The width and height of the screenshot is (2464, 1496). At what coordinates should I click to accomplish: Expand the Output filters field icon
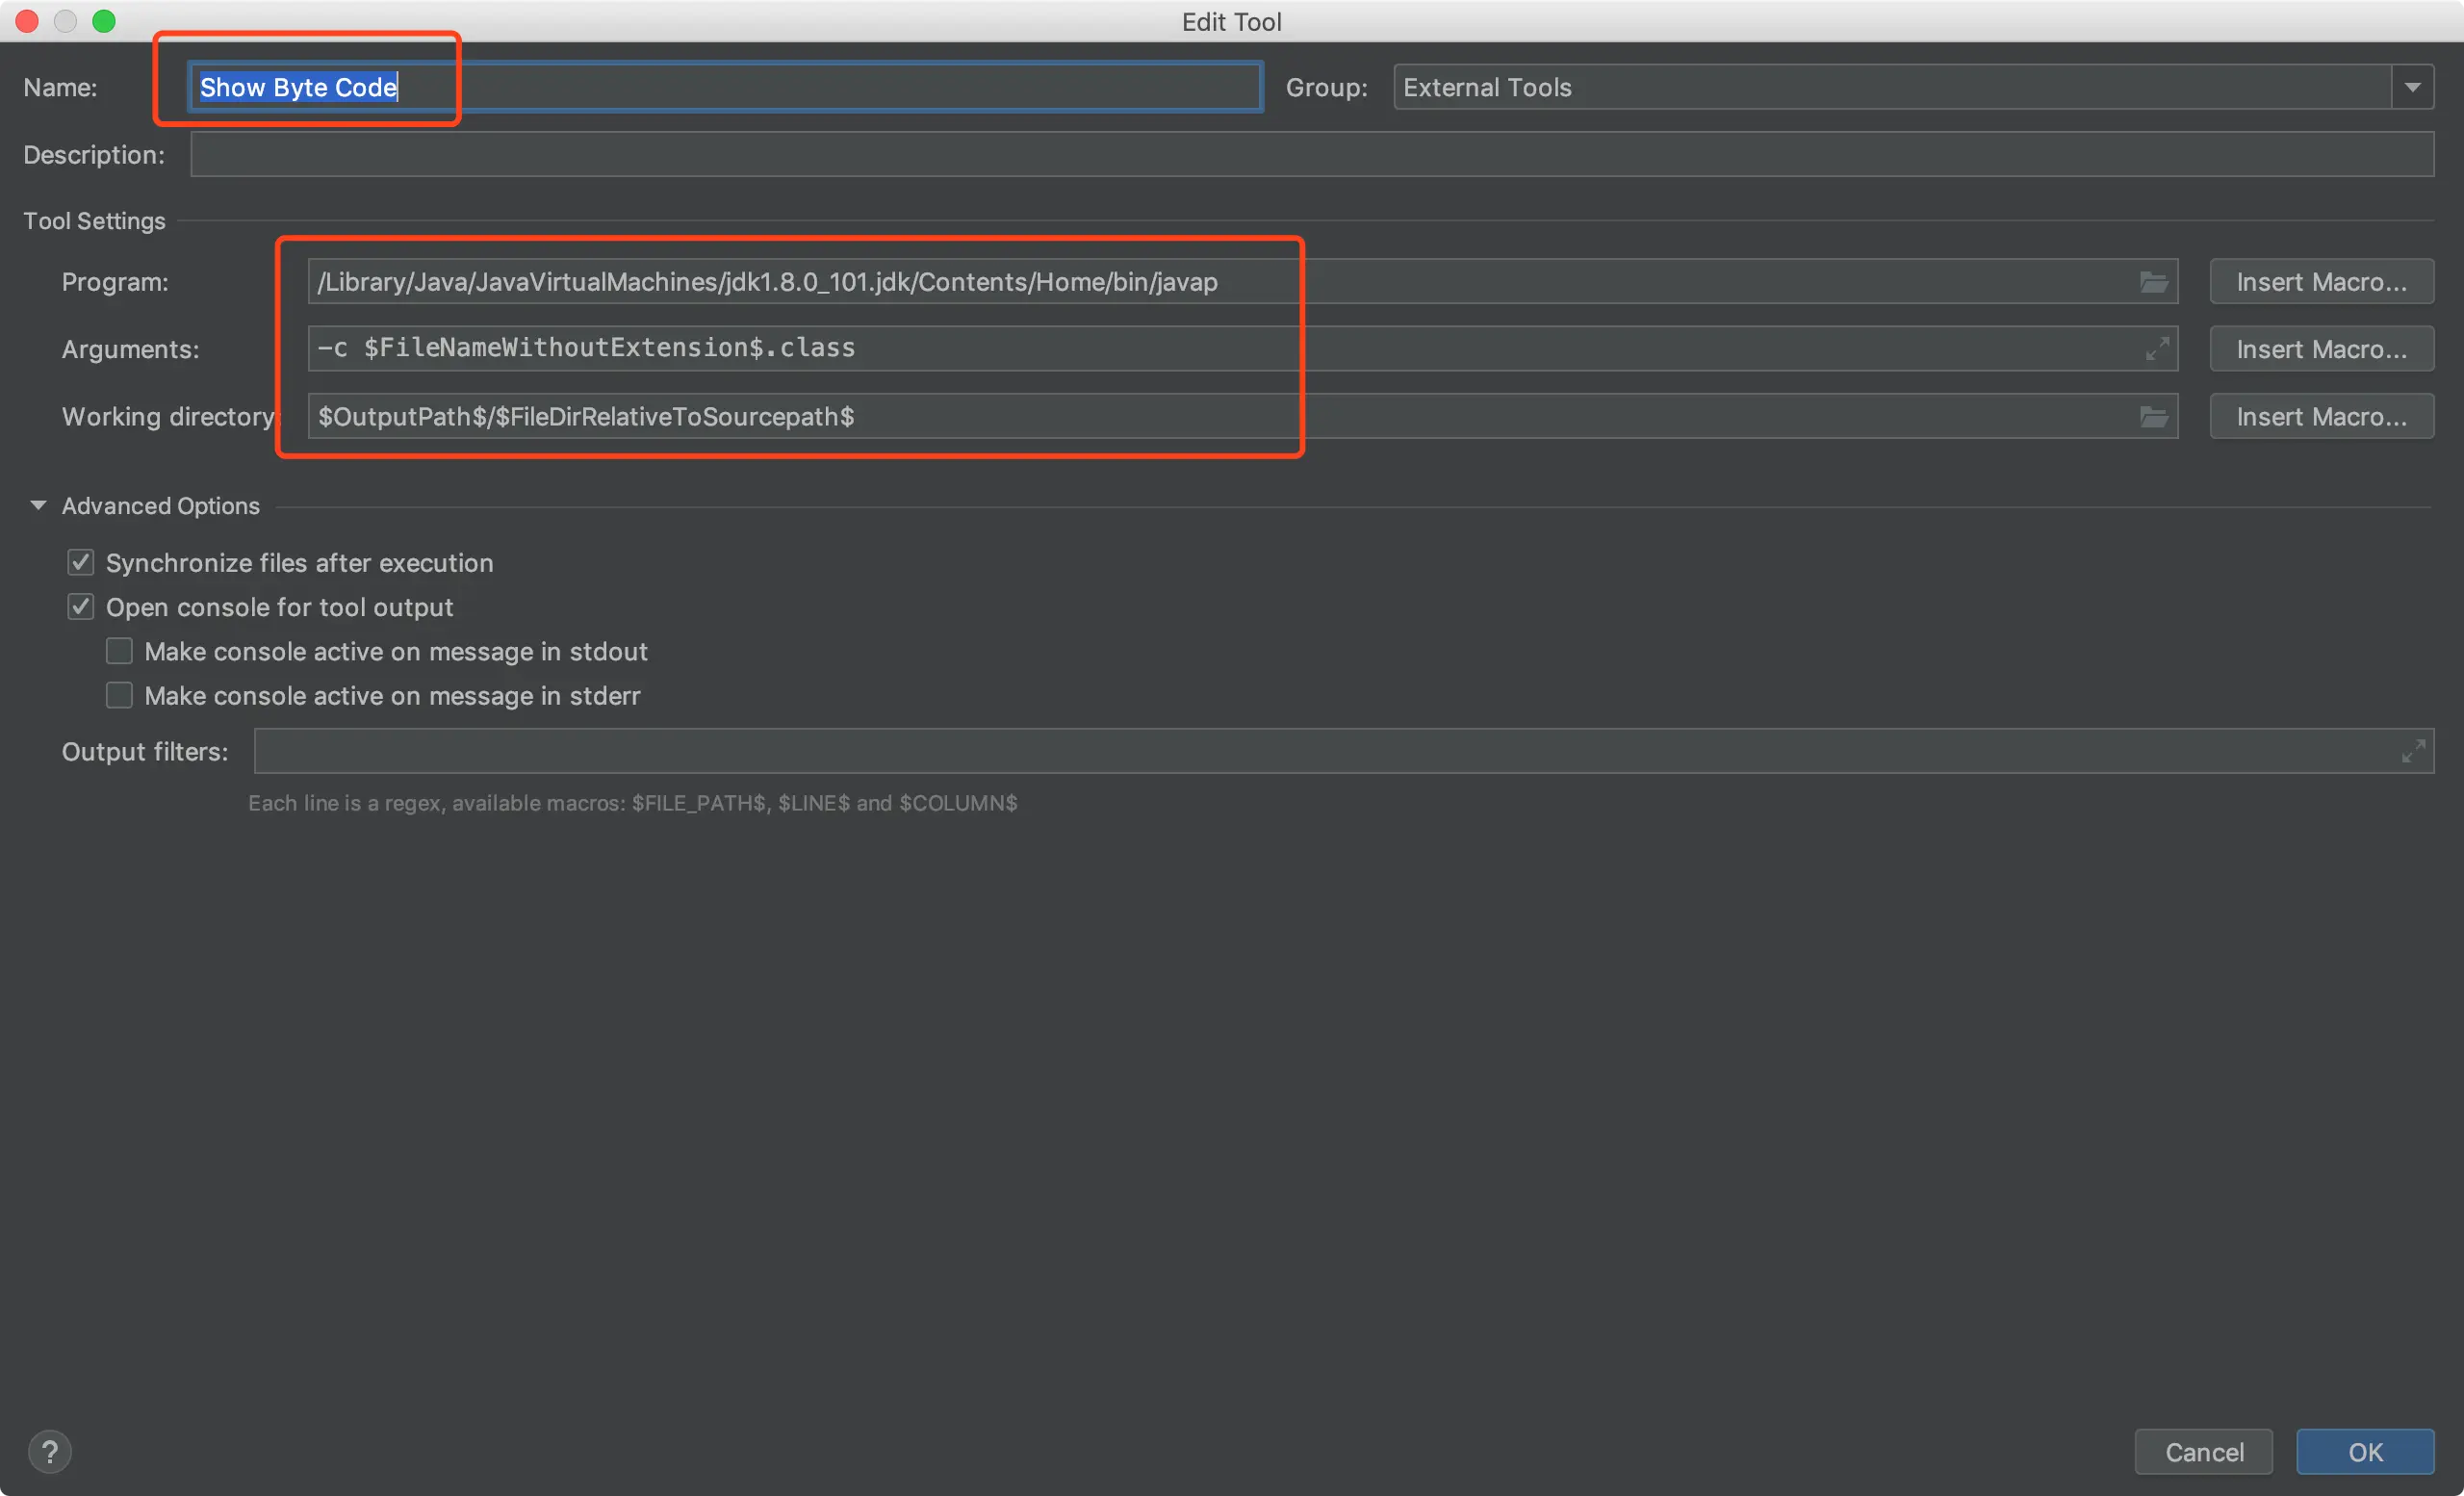point(2412,751)
